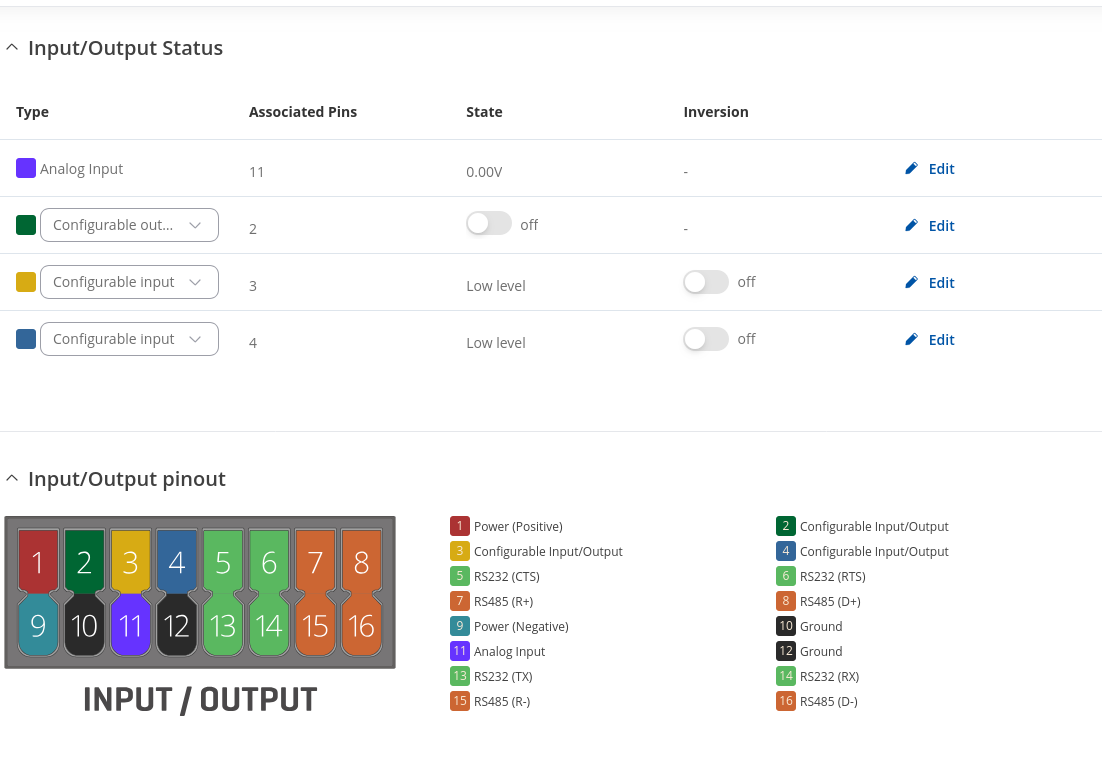The image size is (1102, 780).
Task: Click pin 1 in the connector diagram
Action: click(x=38, y=562)
